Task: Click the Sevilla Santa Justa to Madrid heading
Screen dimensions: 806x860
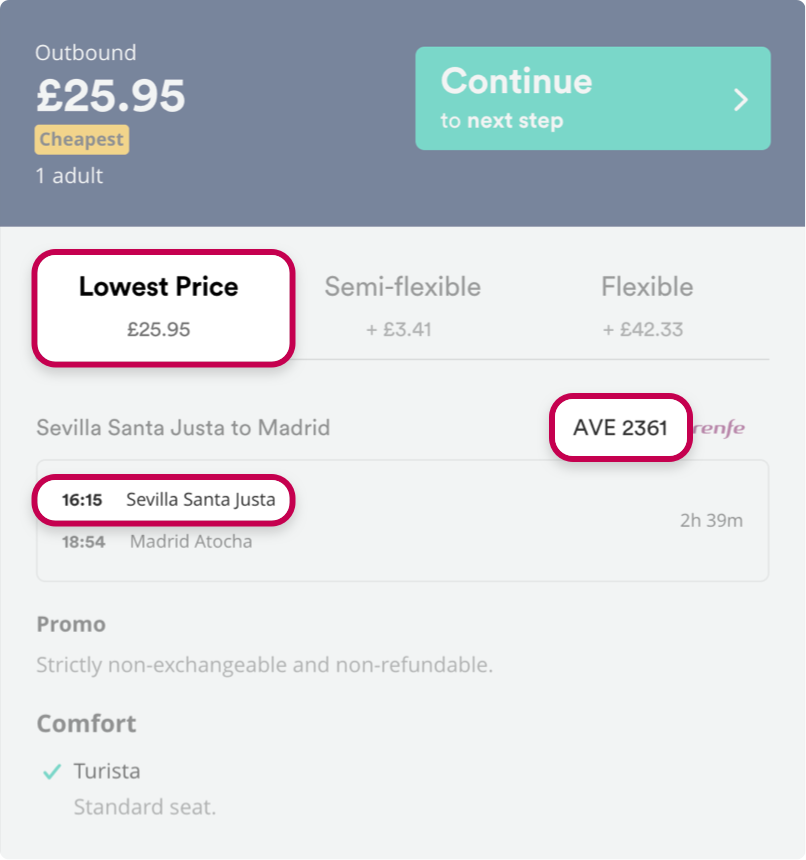Action: point(183,427)
